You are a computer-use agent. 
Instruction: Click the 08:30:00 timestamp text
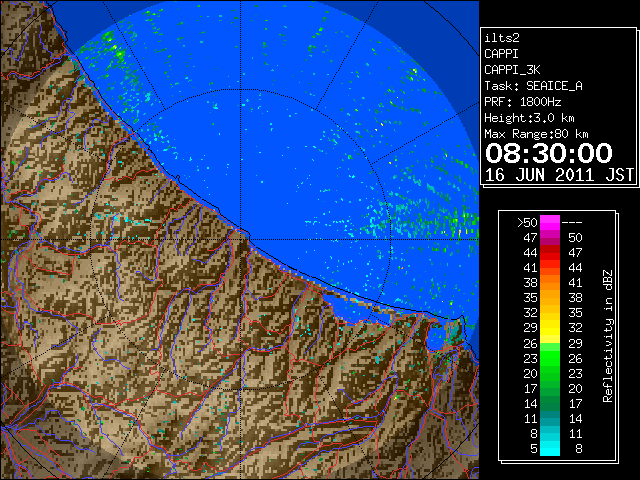[x=549, y=153]
